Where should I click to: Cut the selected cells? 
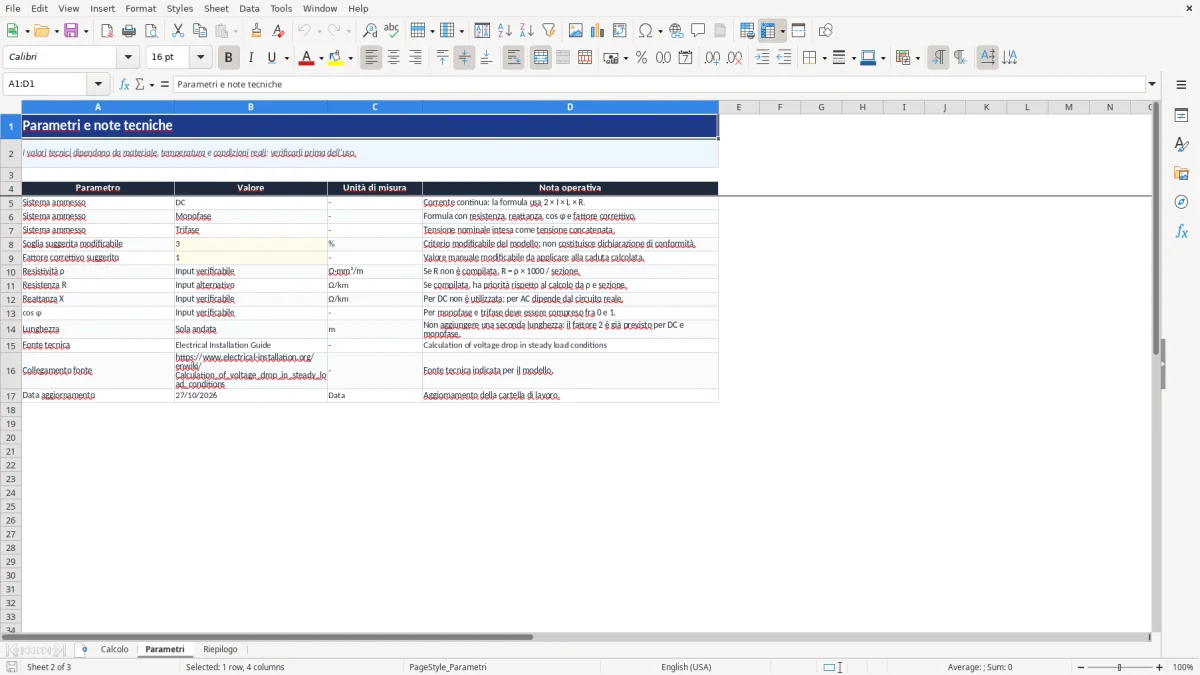tap(178, 31)
